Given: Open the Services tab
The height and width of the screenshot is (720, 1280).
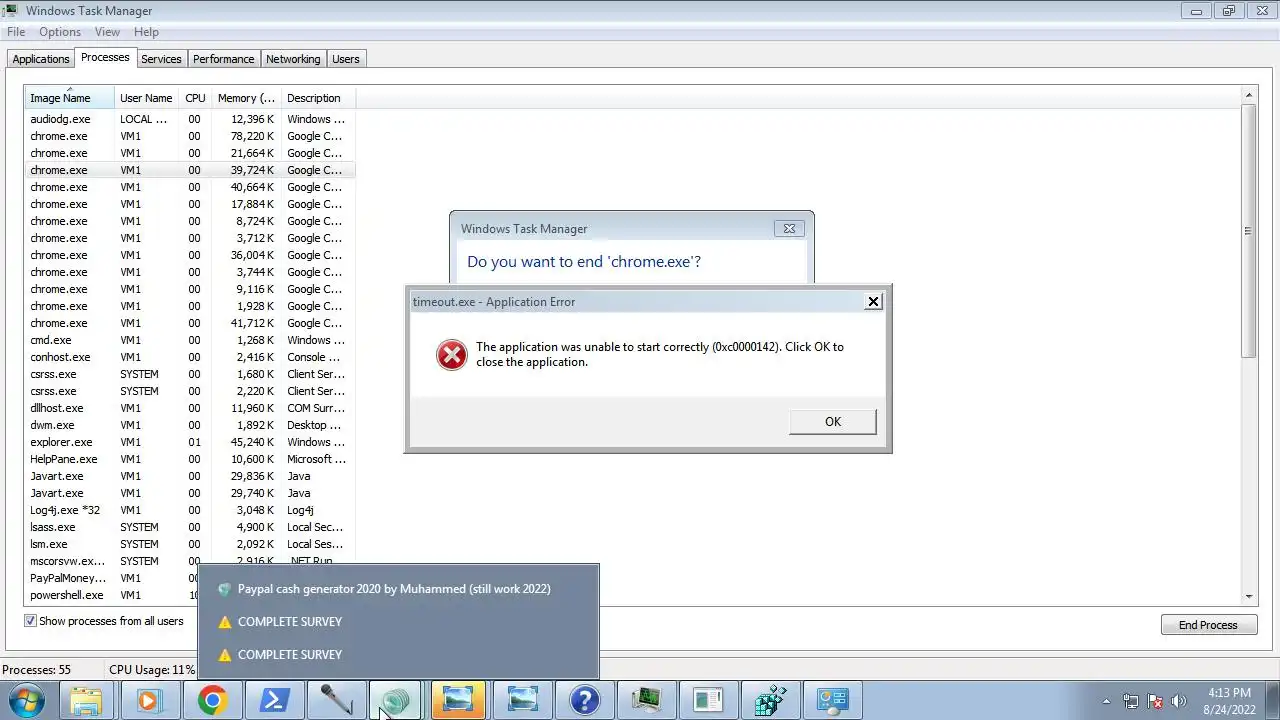Looking at the screenshot, I should [161, 59].
